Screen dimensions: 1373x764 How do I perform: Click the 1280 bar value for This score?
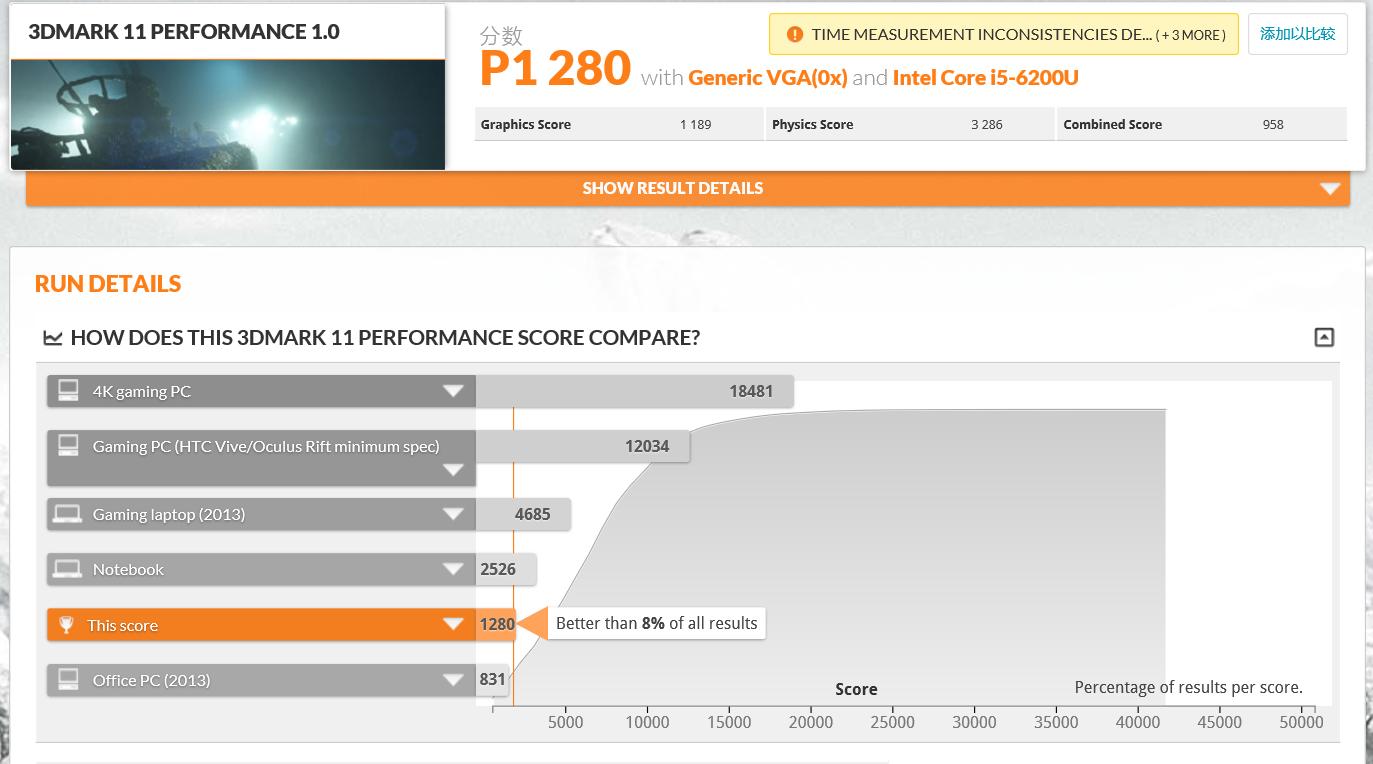tap(497, 625)
